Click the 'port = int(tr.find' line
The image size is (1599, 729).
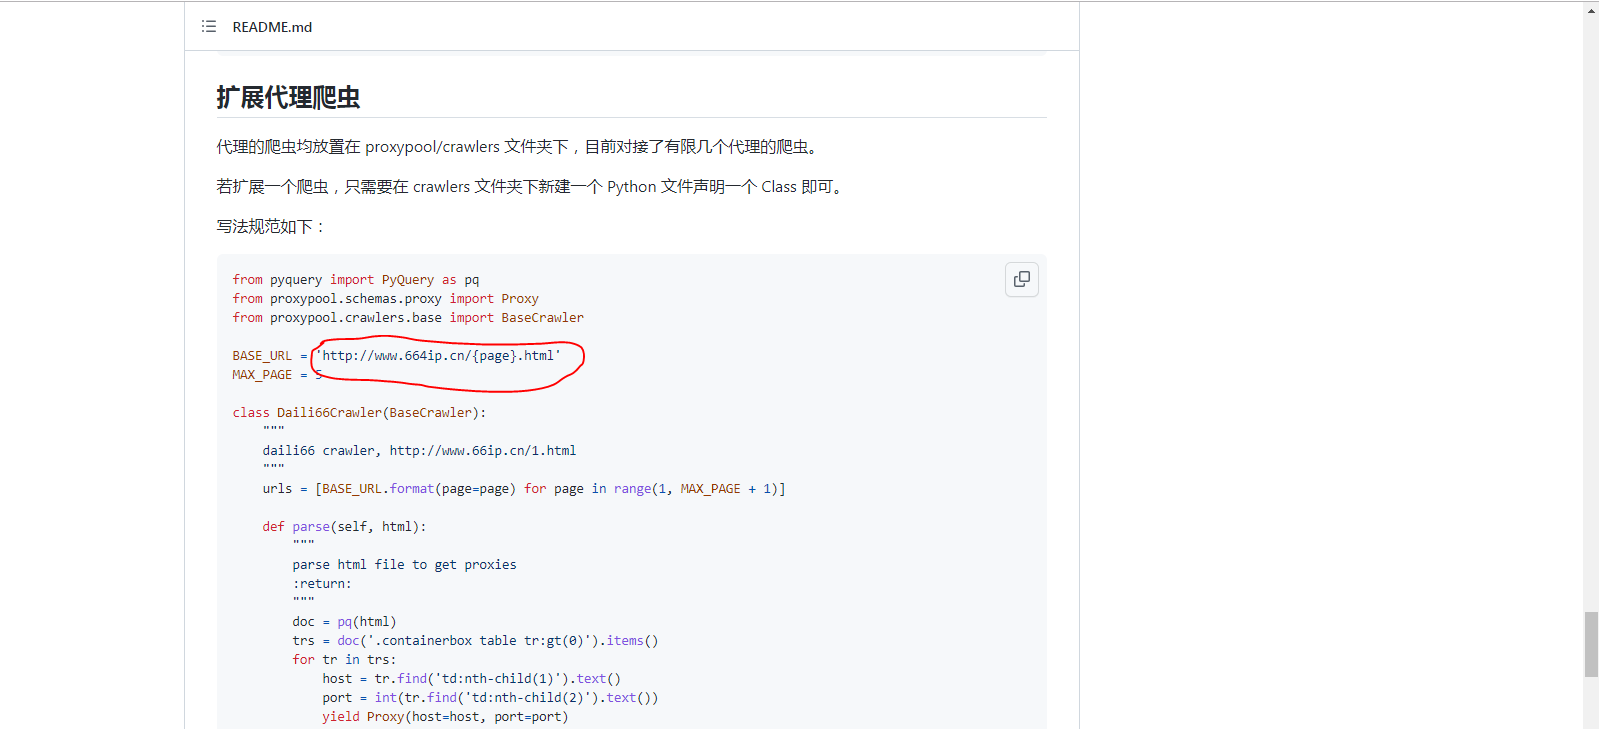(490, 698)
